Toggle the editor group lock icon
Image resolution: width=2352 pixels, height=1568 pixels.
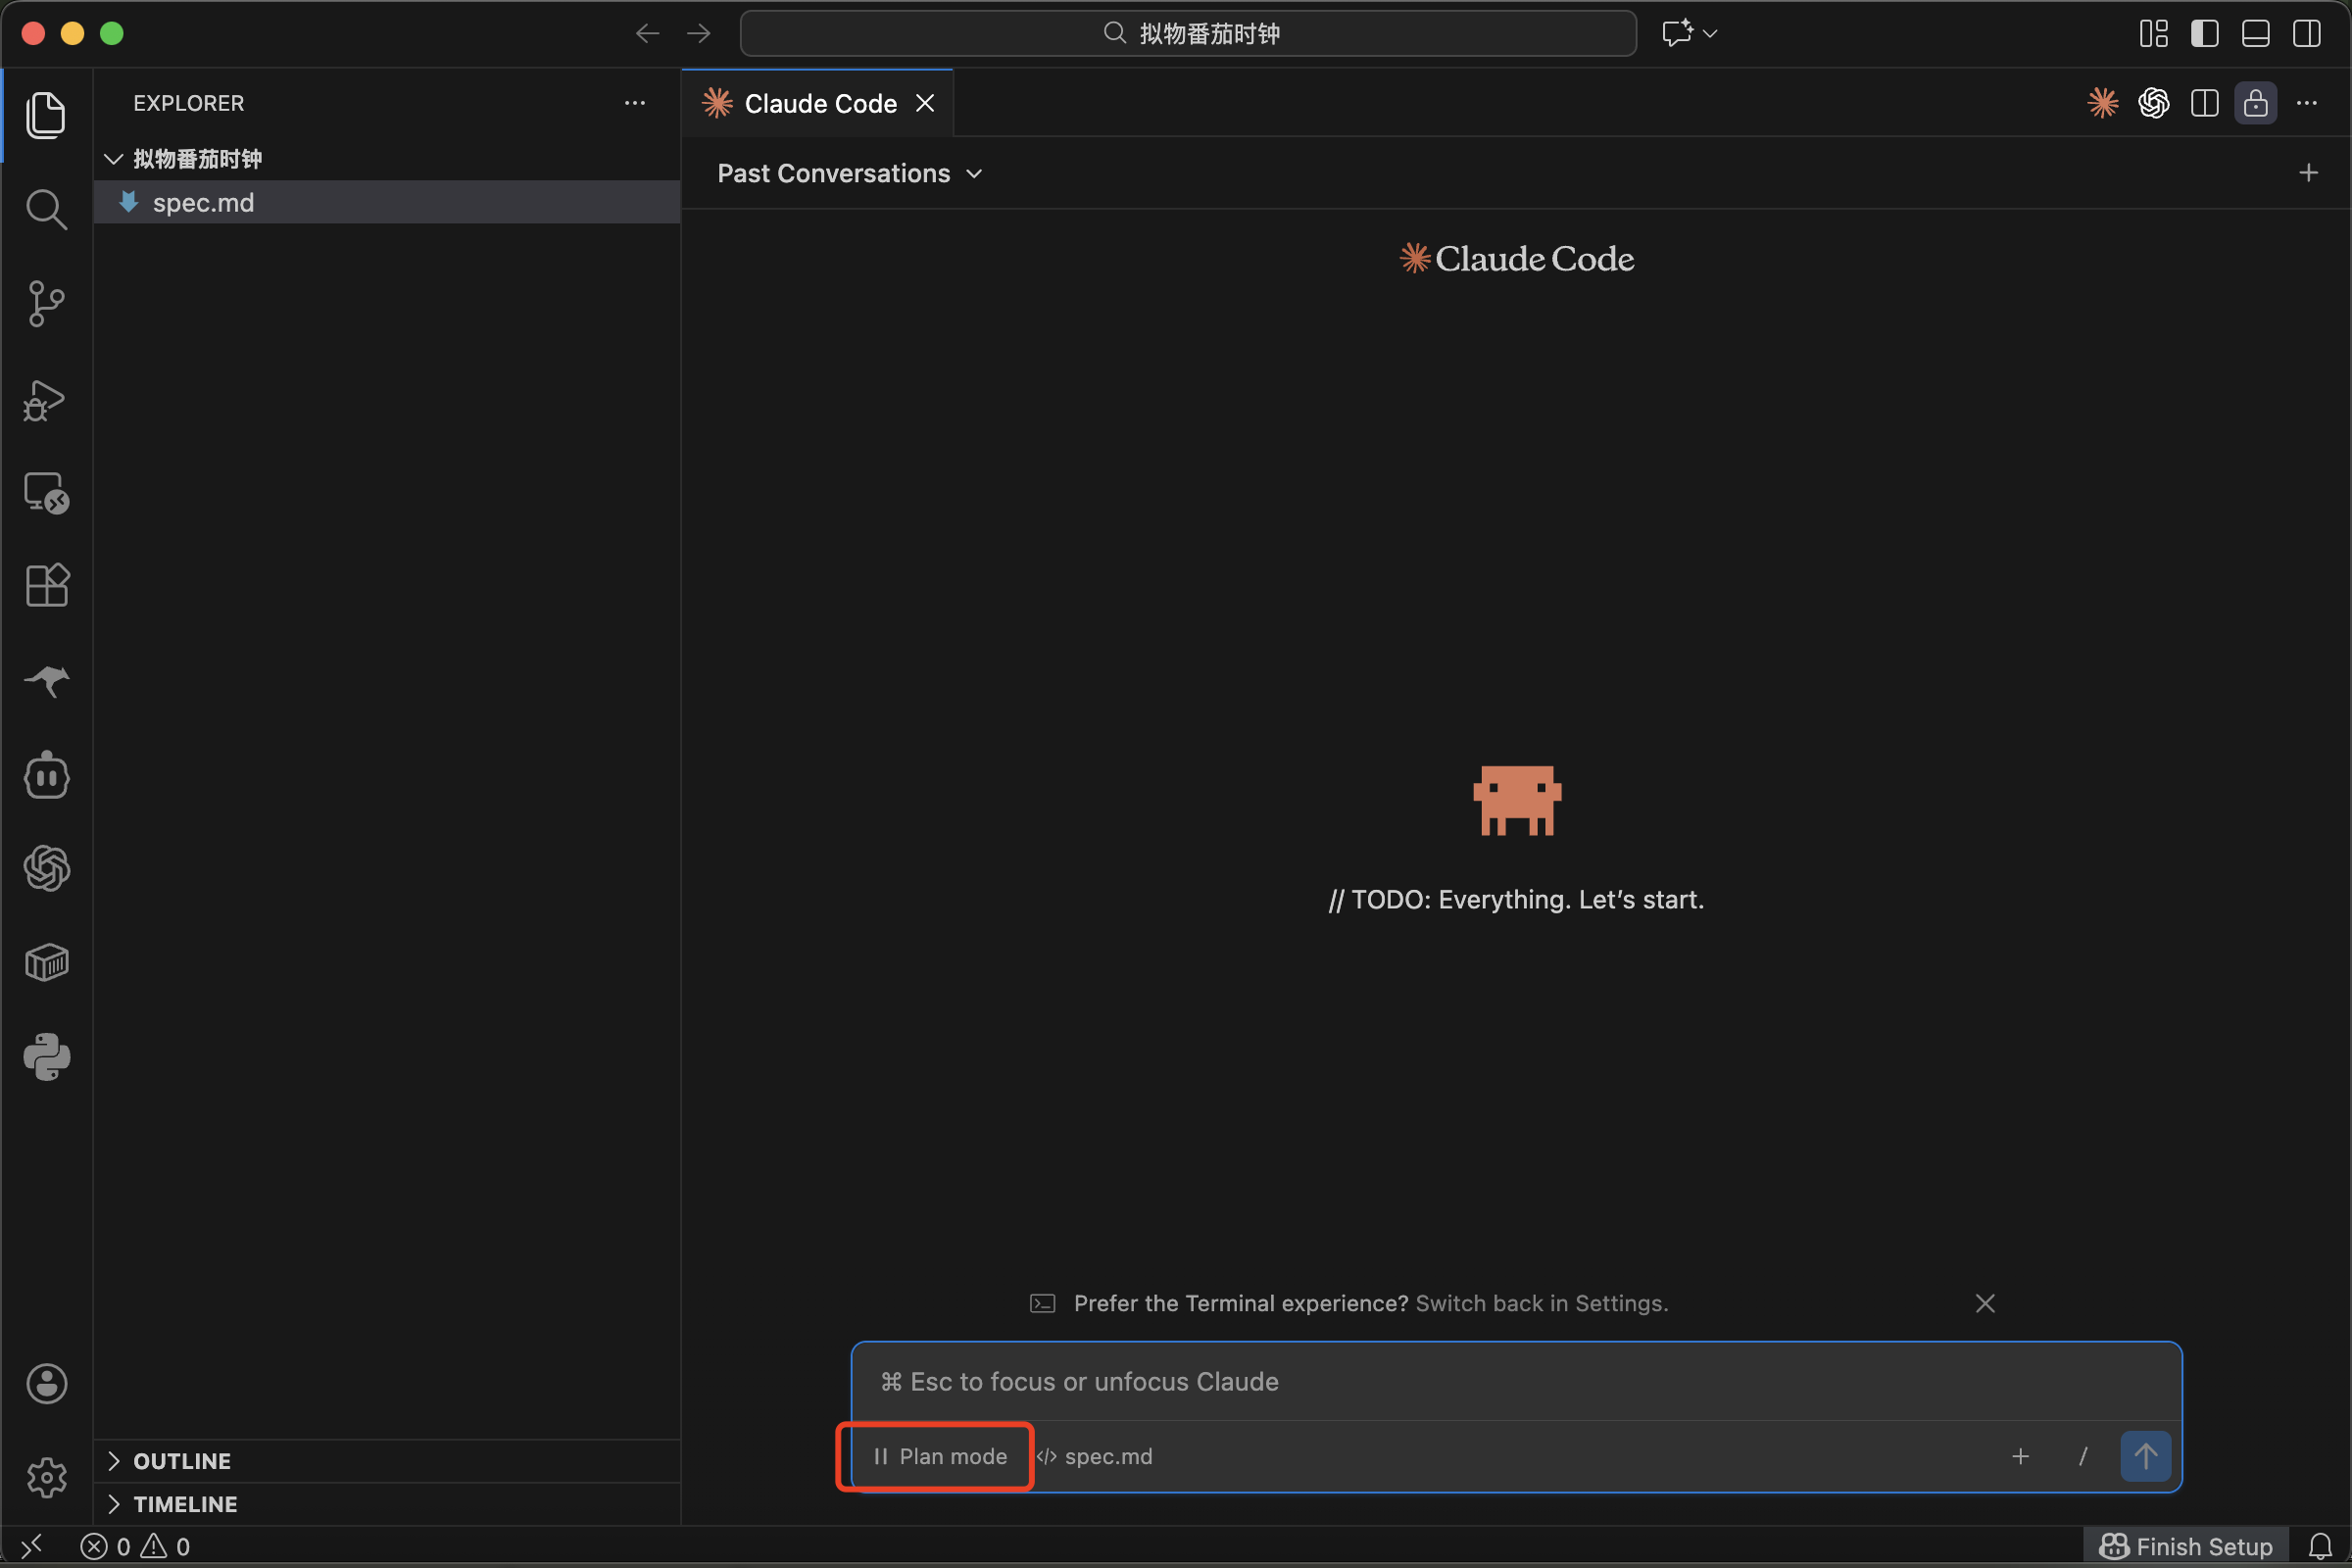click(2256, 103)
